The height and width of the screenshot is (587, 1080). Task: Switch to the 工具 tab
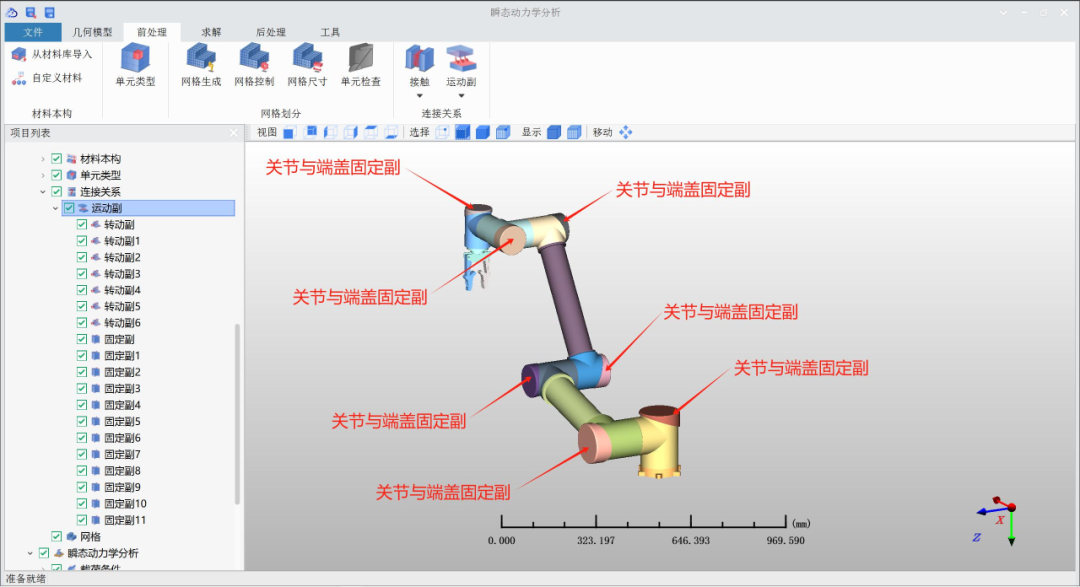(330, 32)
